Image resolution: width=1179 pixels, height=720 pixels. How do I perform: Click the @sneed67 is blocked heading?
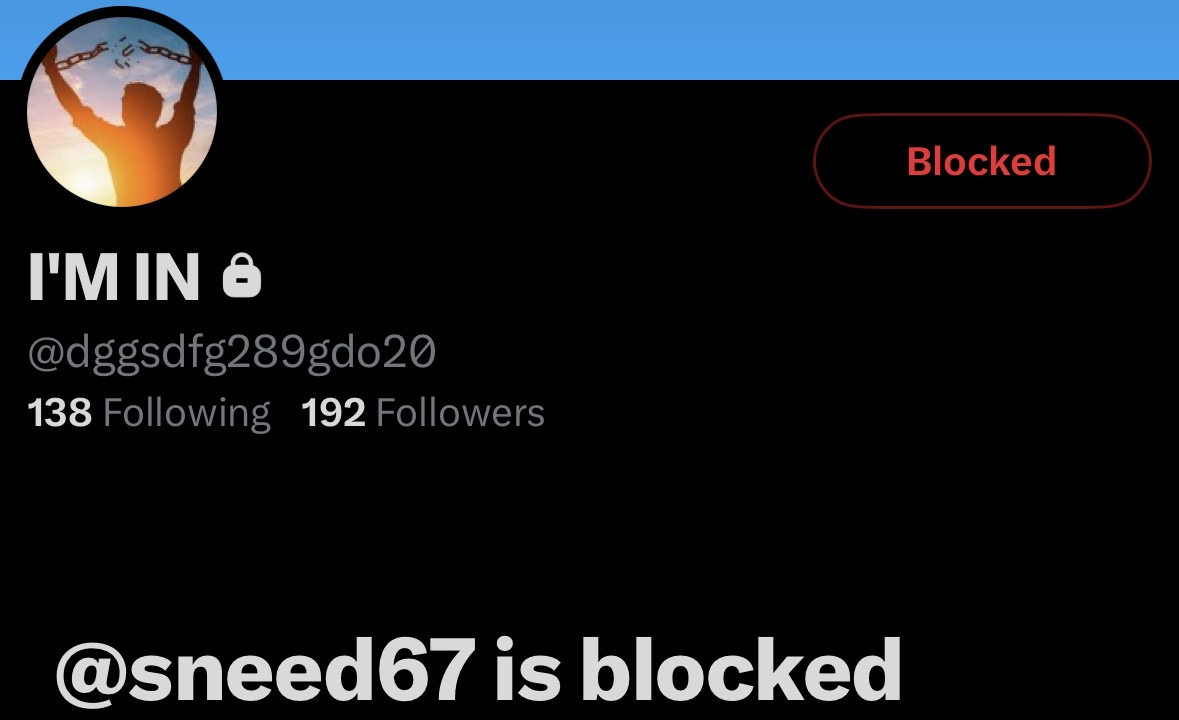tap(479, 670)
